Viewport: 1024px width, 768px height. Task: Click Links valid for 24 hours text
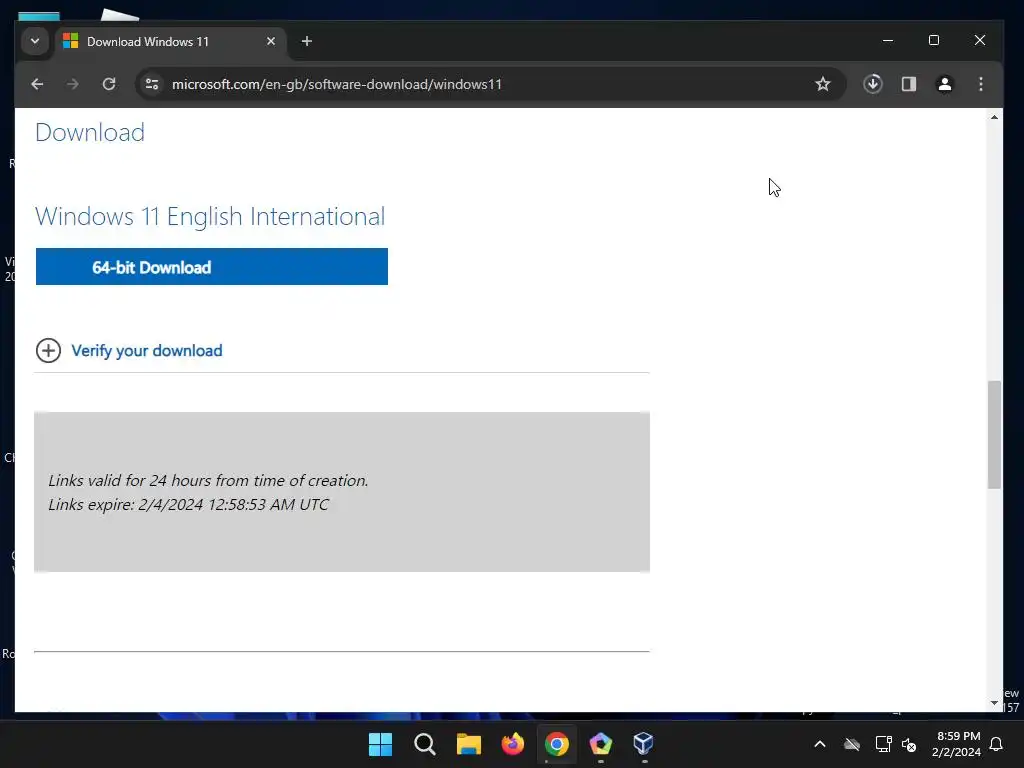pyautogui.click(x=208, y=481)
